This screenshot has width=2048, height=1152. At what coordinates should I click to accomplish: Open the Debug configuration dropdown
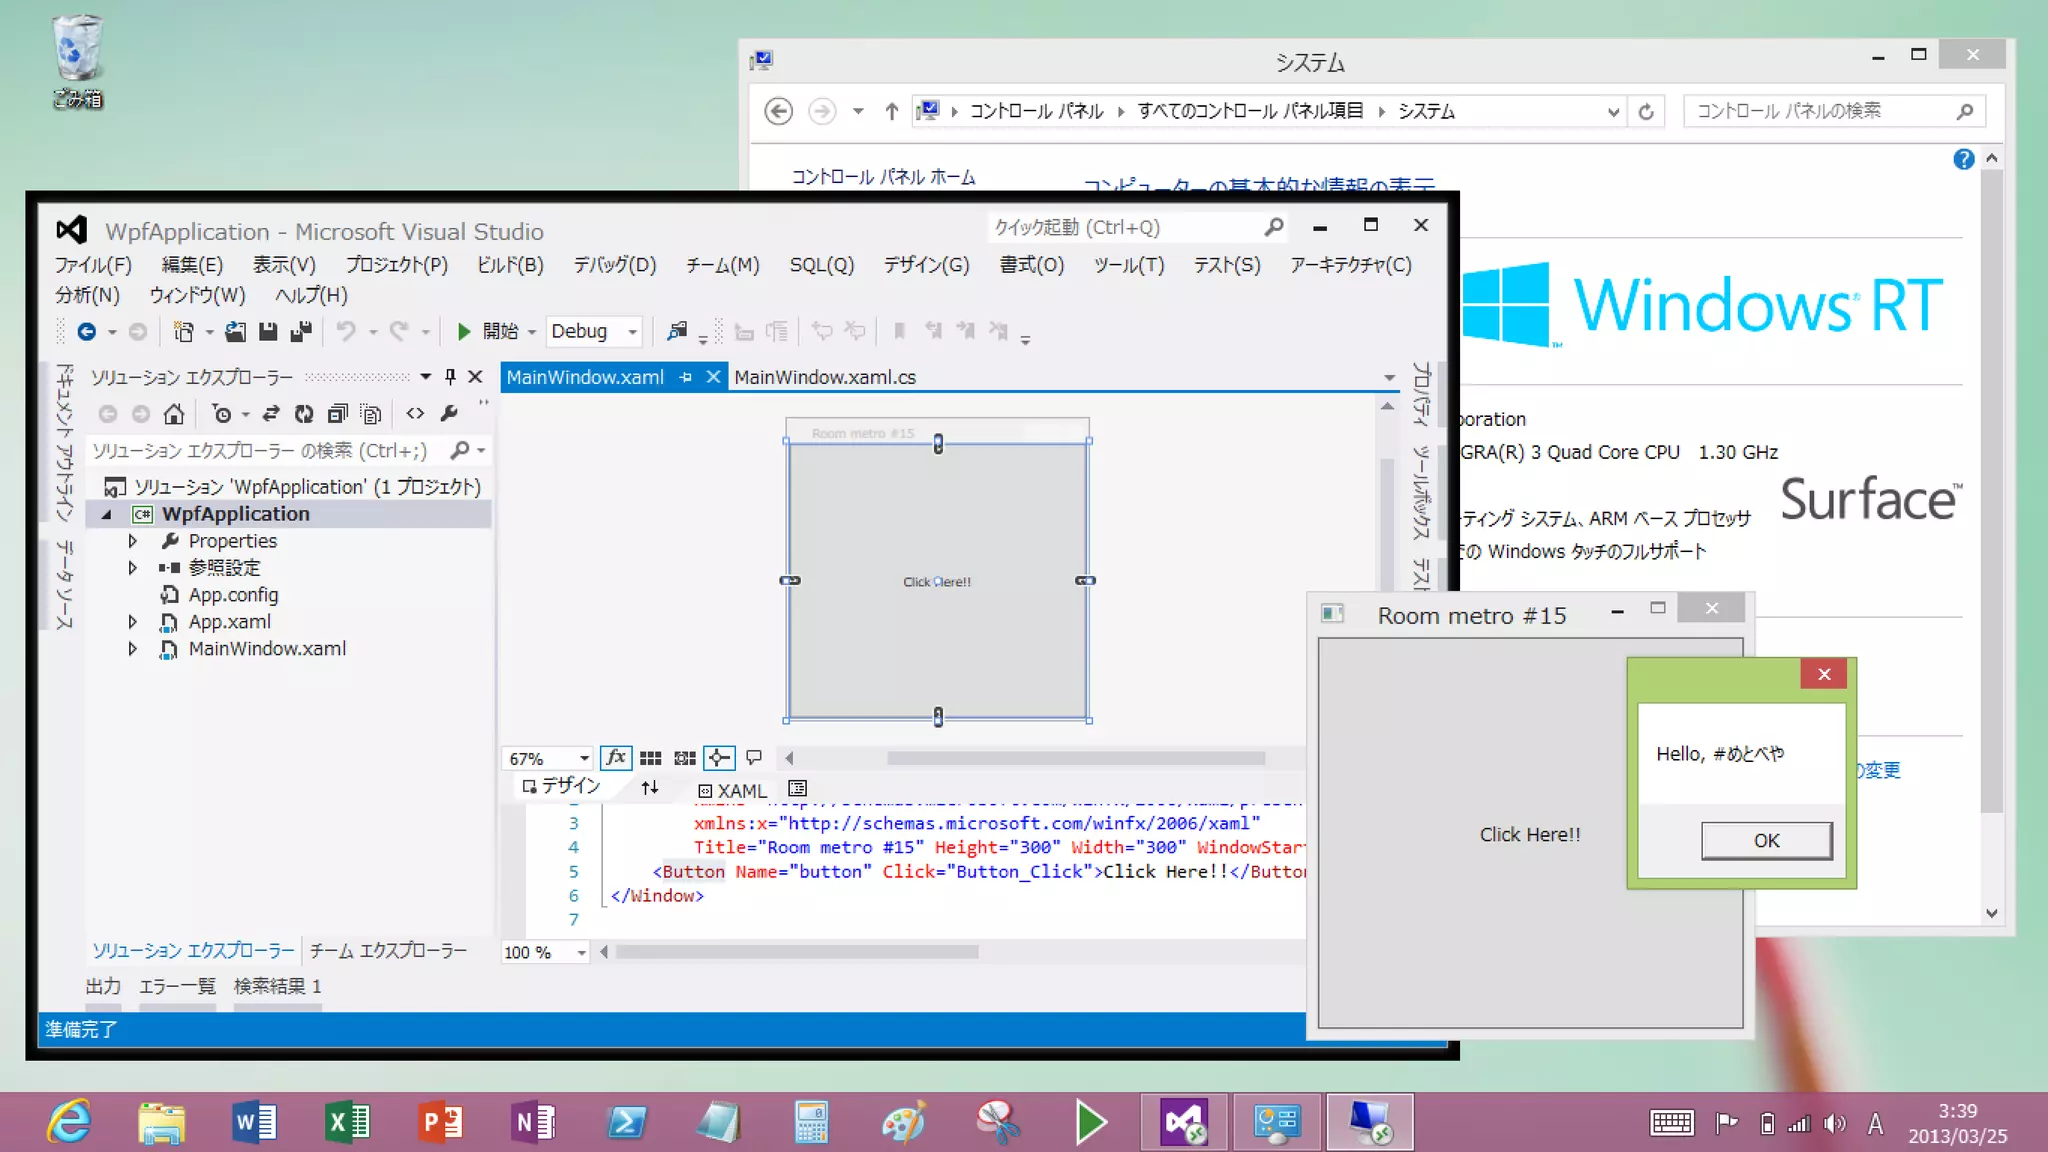tap(632, 332)
